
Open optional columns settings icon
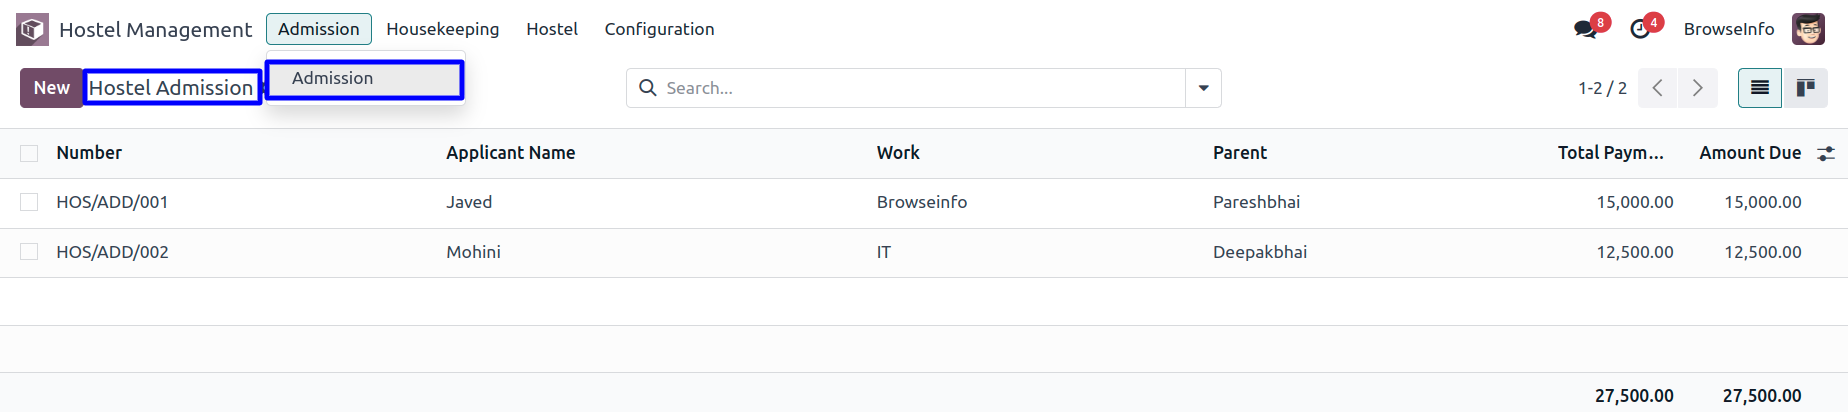1826,153
